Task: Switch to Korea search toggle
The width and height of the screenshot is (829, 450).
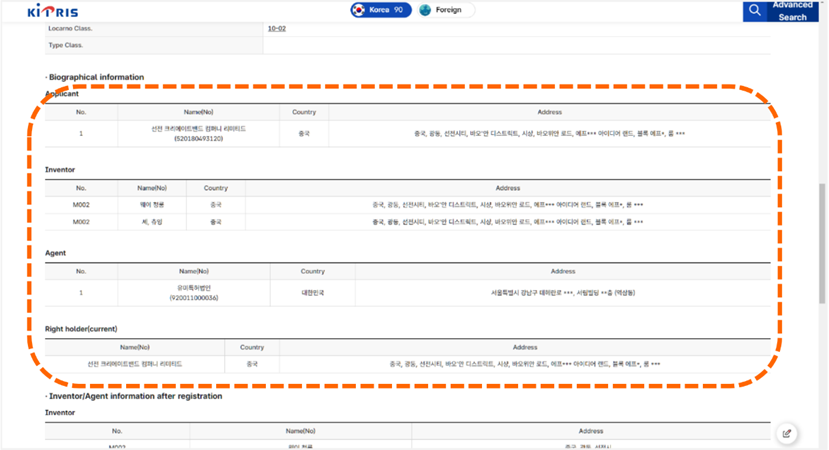Action: coord(380,10)
